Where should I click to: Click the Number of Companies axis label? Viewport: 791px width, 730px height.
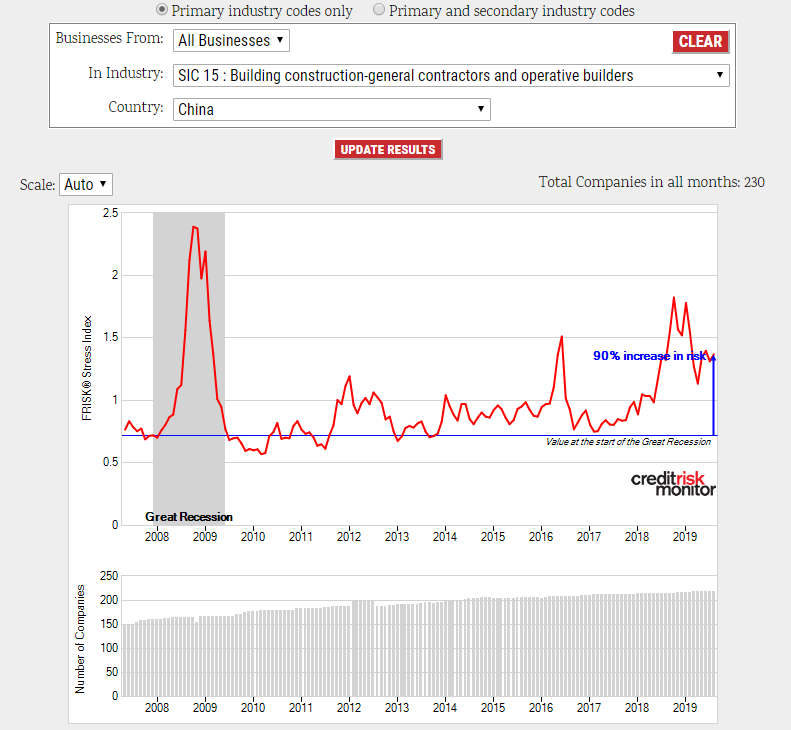point(80,639)
